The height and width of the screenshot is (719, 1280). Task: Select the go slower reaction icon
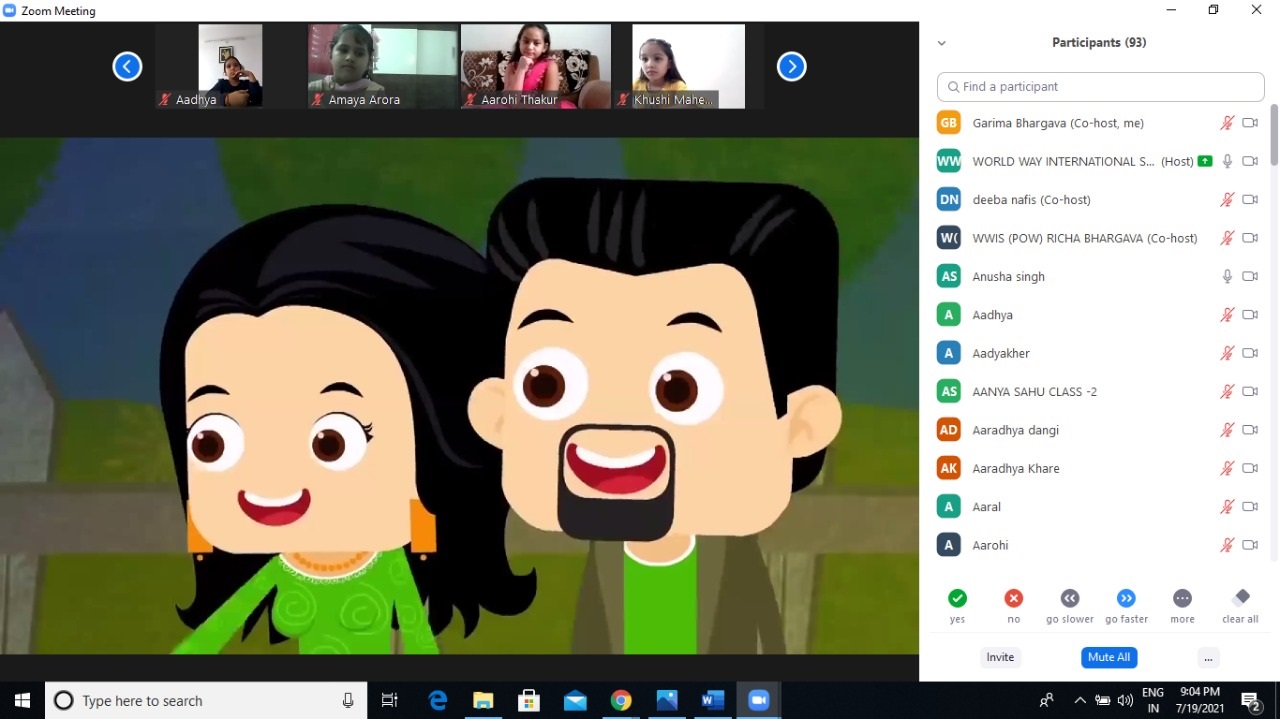coord(1070,598)
